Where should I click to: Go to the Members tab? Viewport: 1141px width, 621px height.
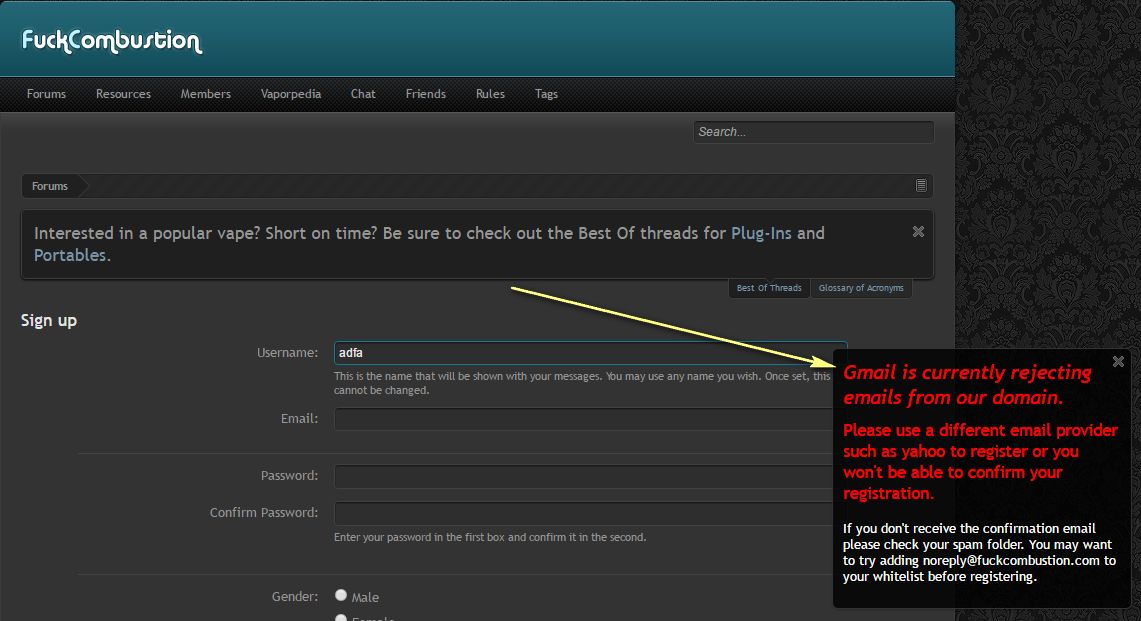tap(206, 94)
